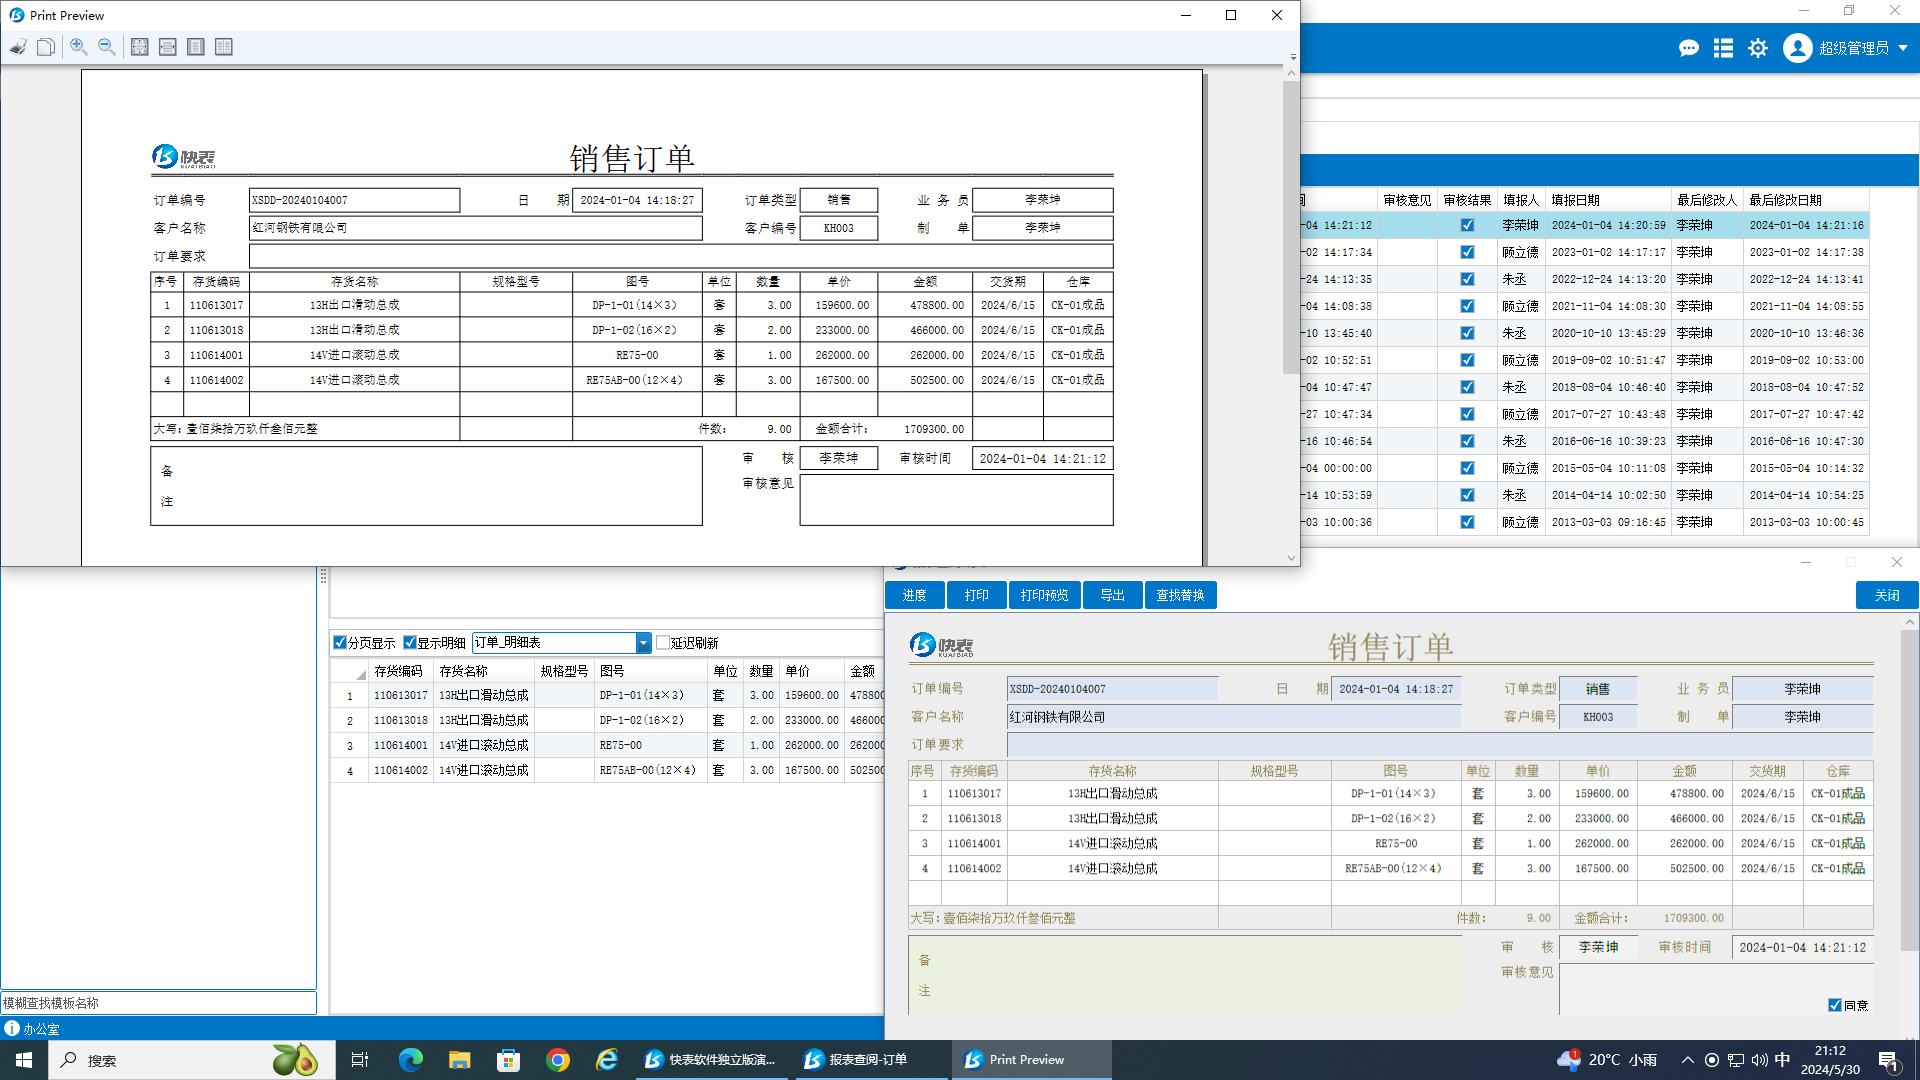Click the 查找替换 button
The image size is (1920, 1080).
[1180, 595]
